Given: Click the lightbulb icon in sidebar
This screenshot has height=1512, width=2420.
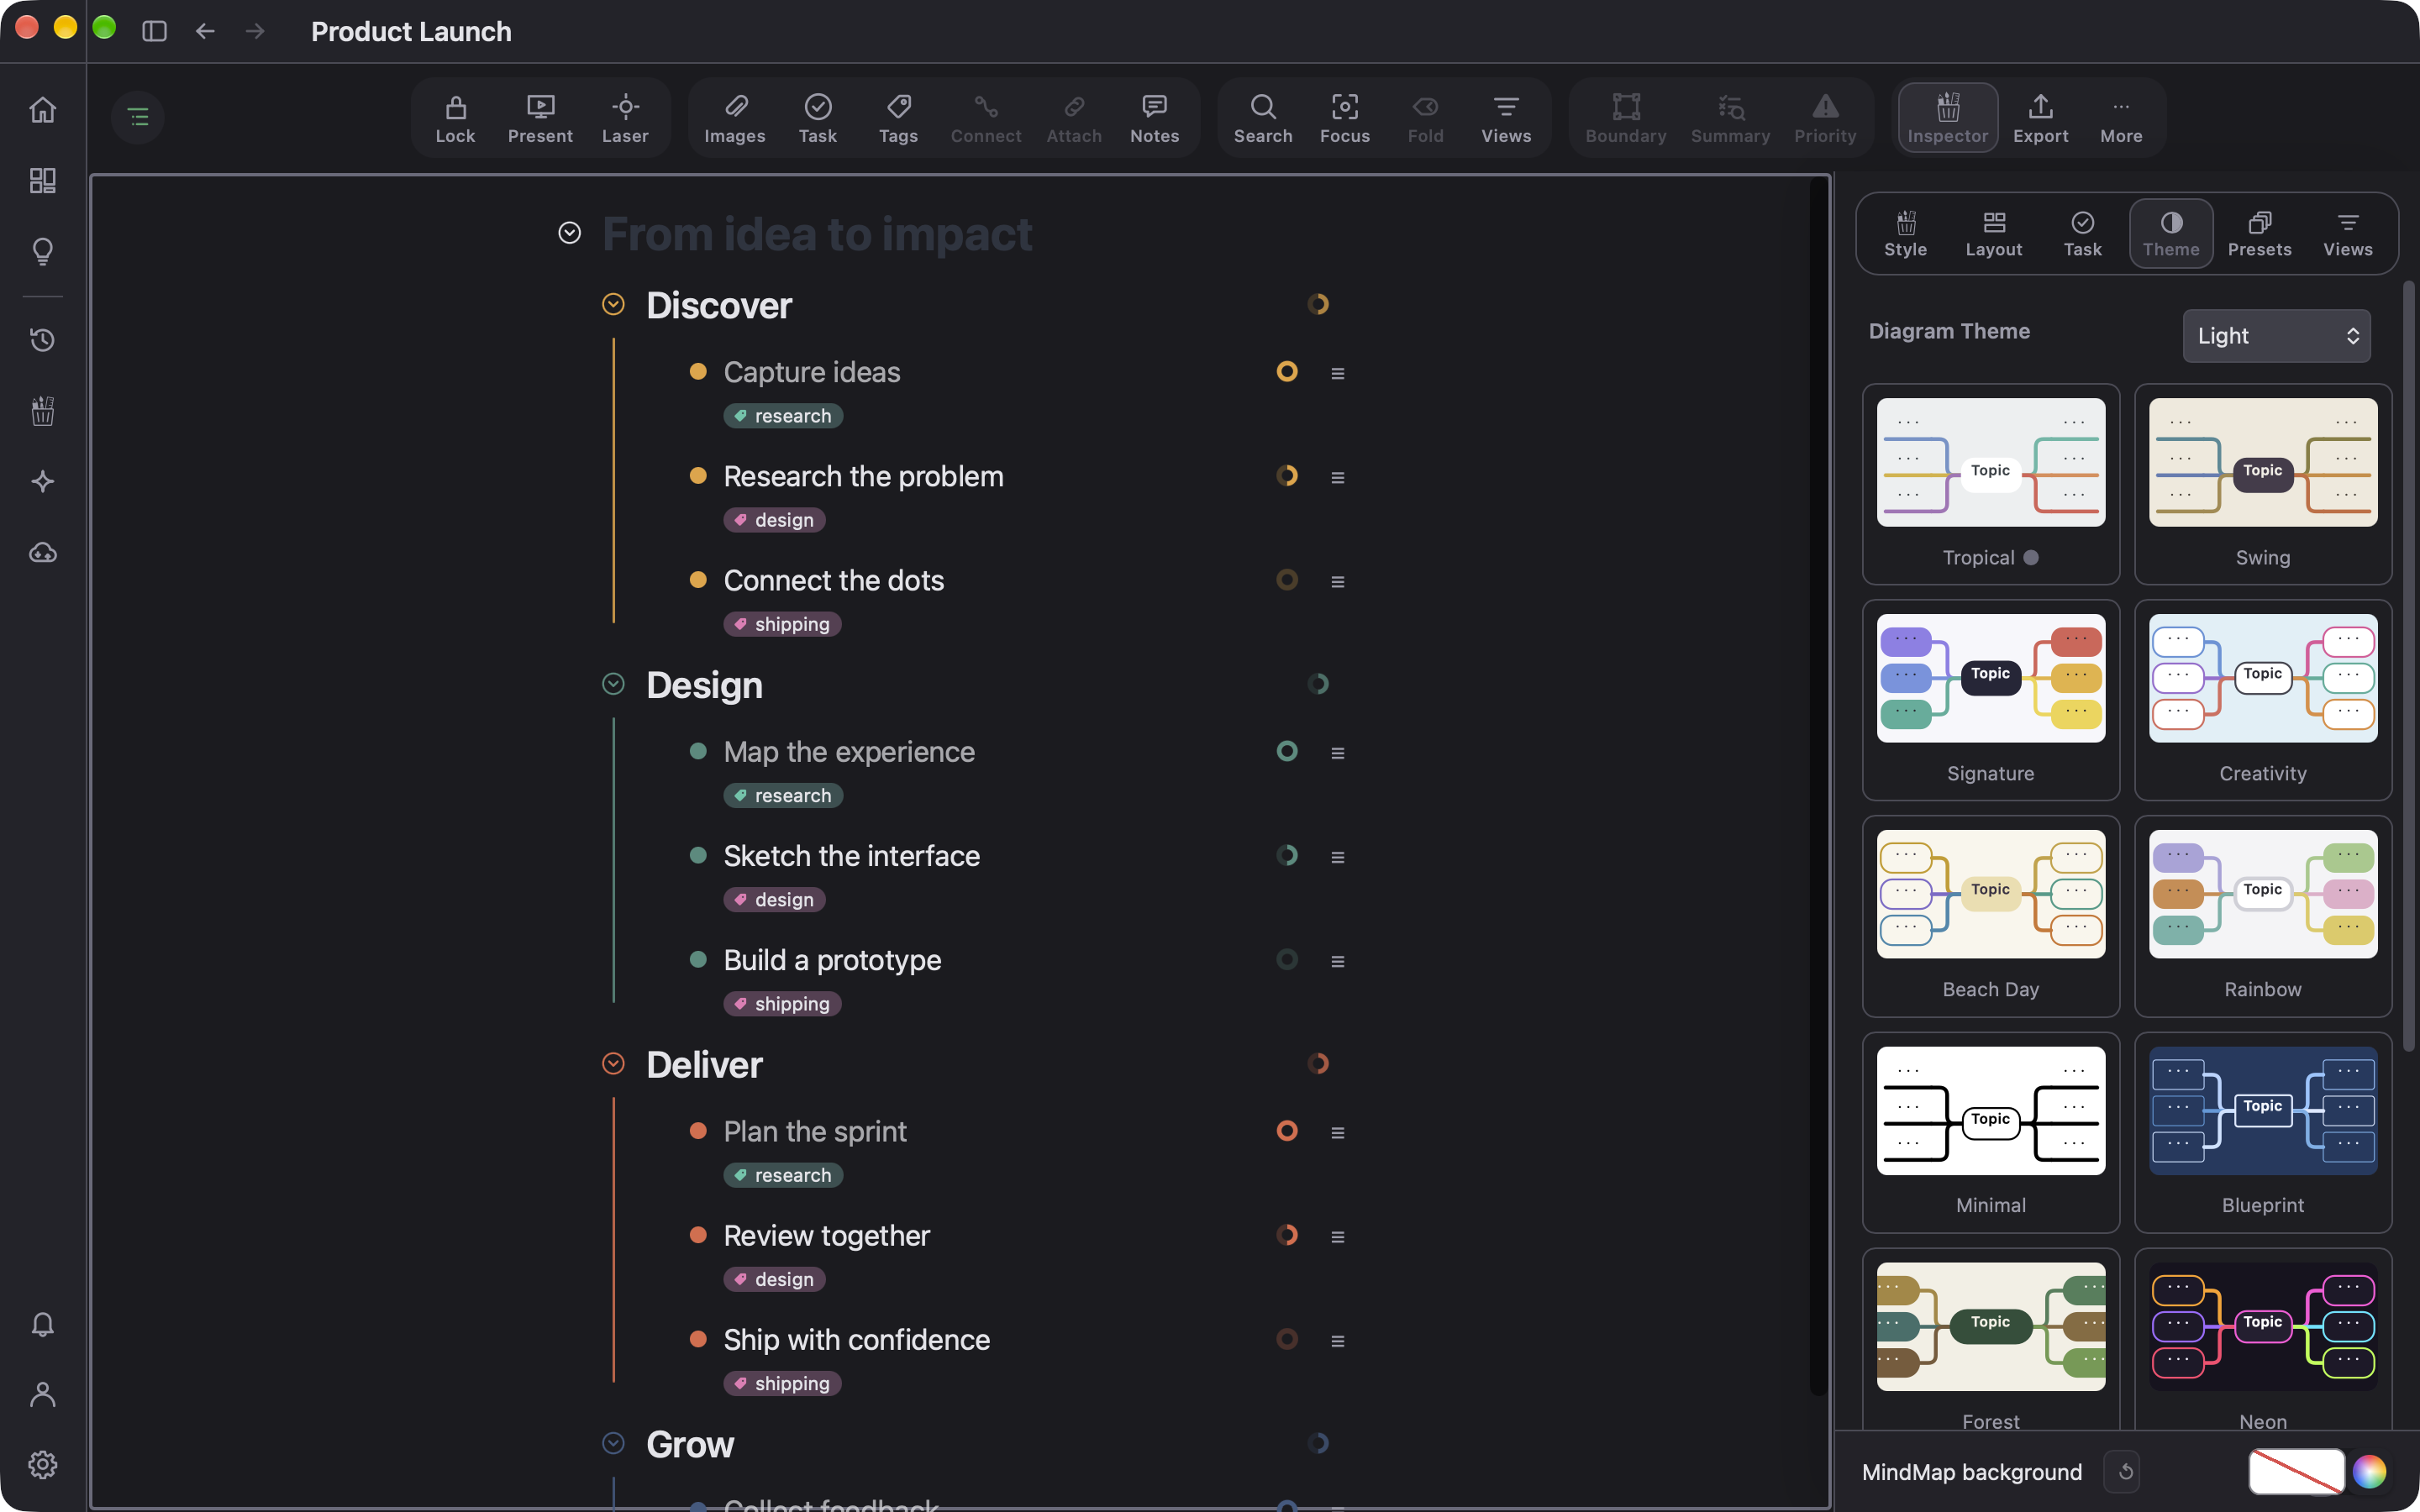Looking at the screenshot, I should pyautogui.click(x=42, y=250).
